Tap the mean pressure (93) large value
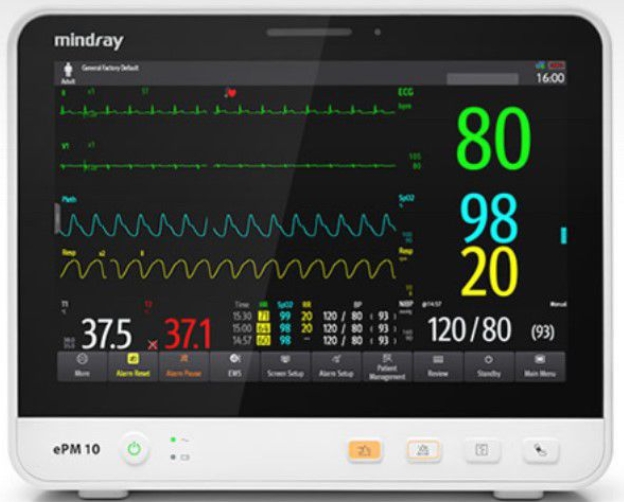Viewport: 624px width, 502px height. pyautogui.click(x=543, y=332)
